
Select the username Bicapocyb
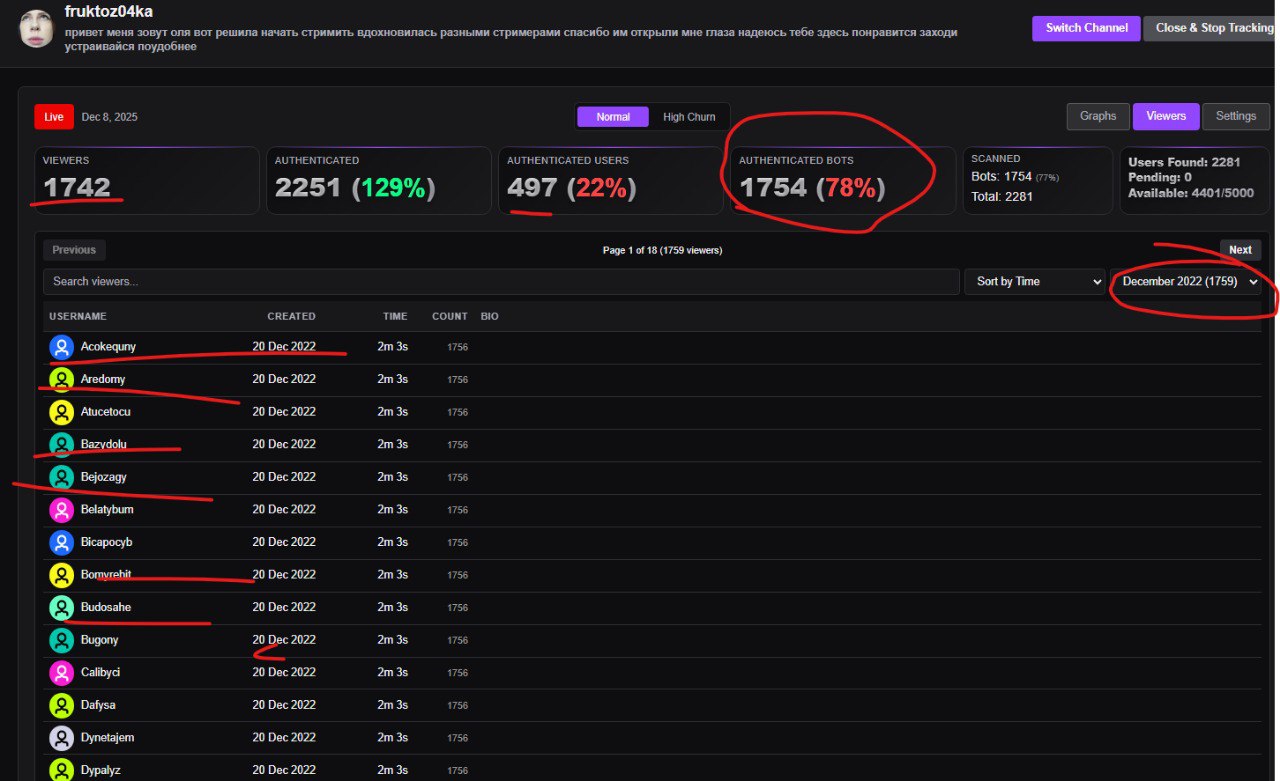click(107, 542)
